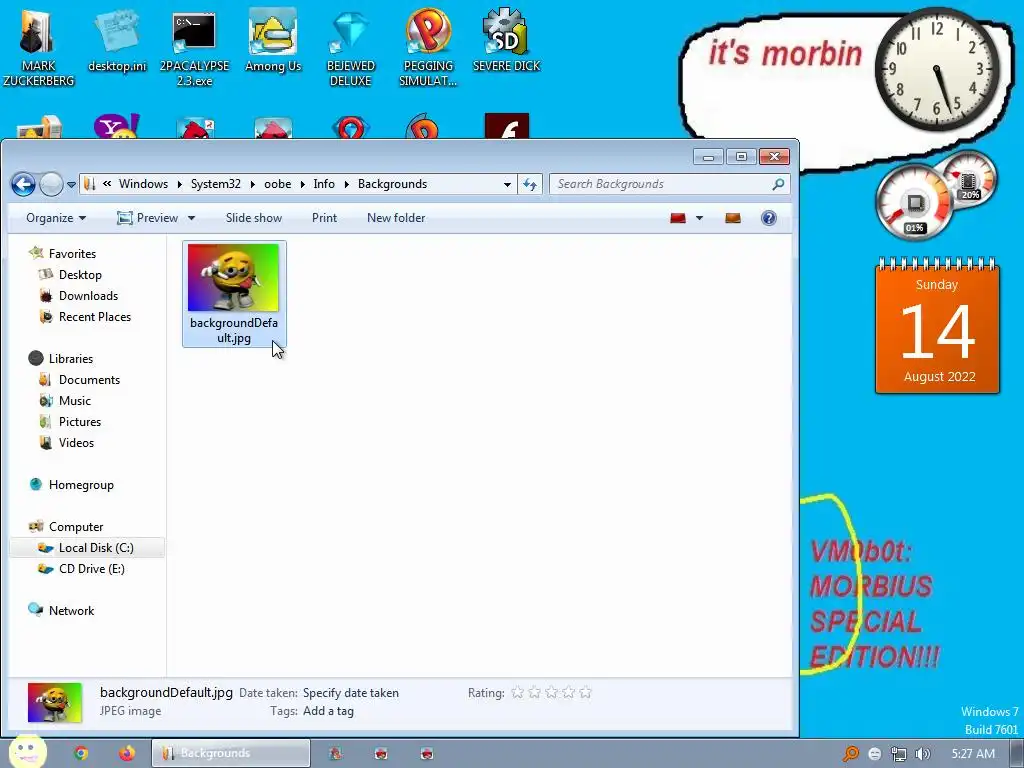The image size is (1024, 768).
Task: Select Network in the navigation pane
Action: coord(71,611)
